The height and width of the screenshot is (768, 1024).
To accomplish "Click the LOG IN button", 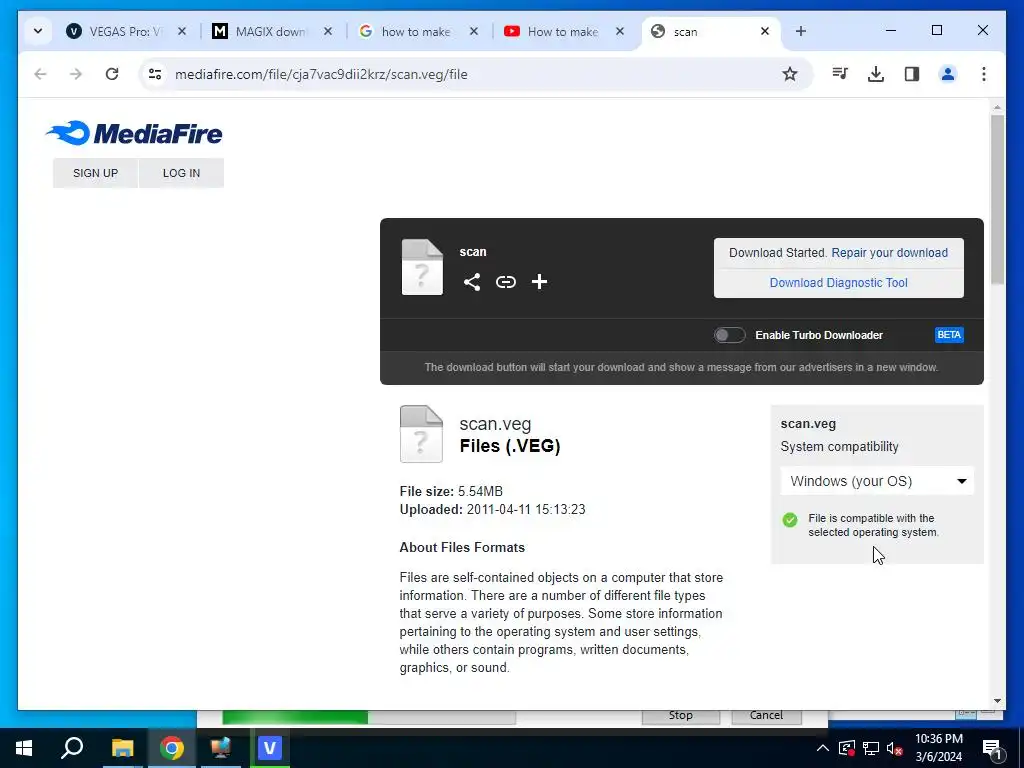I will [x=182, y=173].
